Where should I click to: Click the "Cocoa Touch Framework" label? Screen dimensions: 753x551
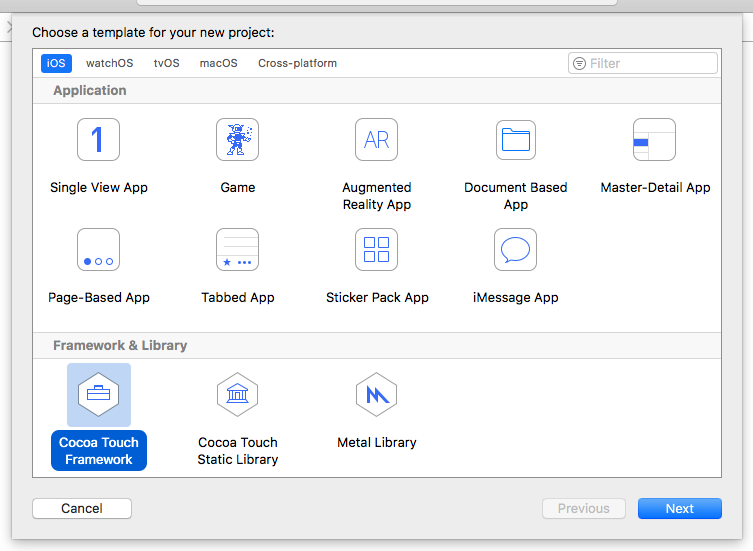click(98, 451)
